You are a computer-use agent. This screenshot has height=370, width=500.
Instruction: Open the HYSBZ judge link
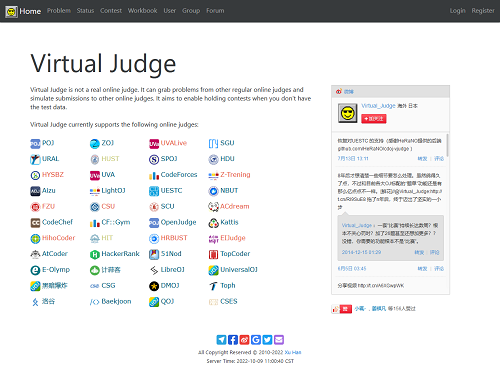[53, 175]
